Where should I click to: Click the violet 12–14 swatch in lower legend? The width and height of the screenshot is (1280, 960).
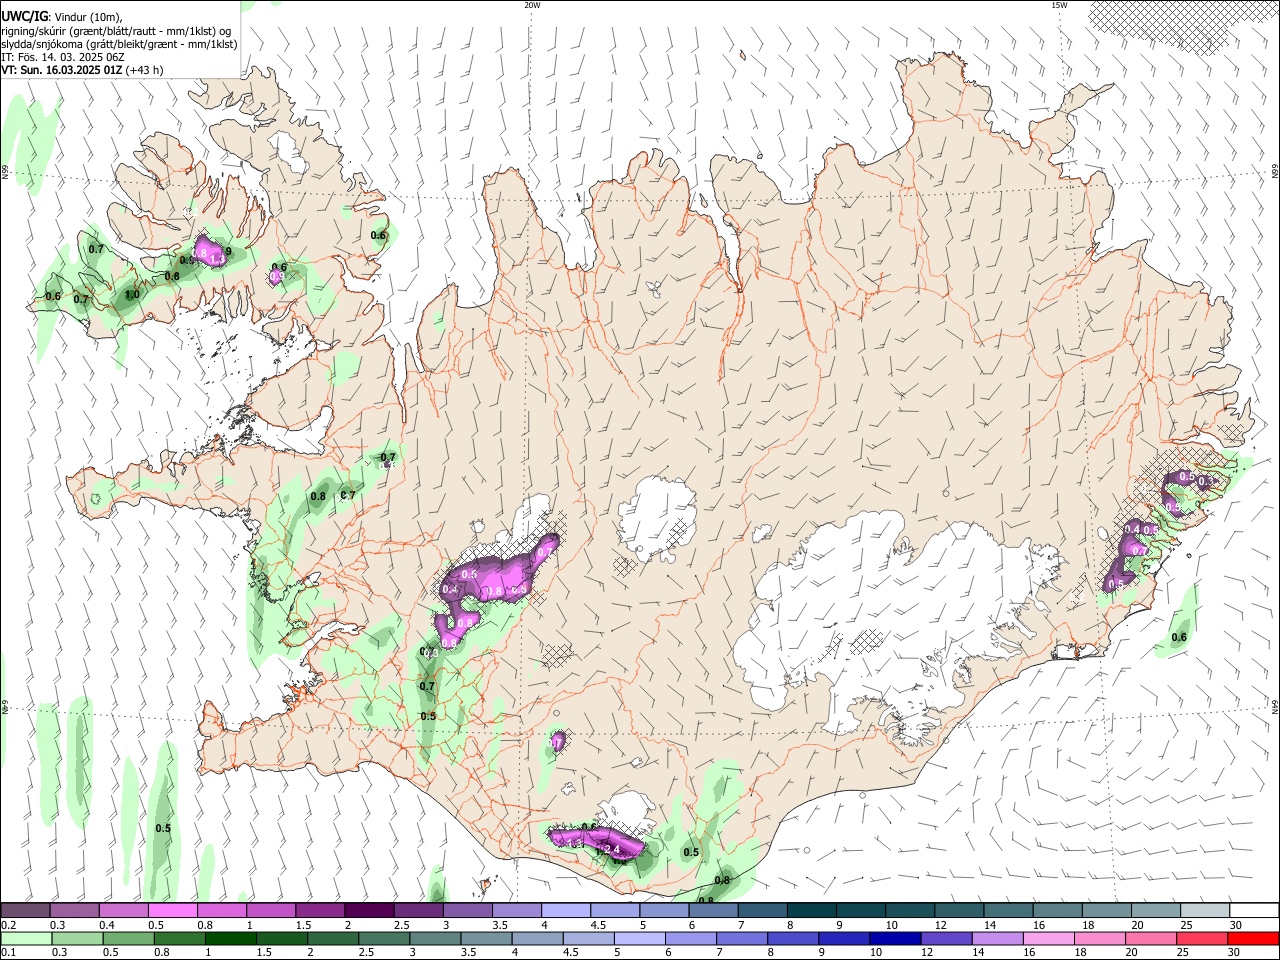pyautogui.click(x=946, y=938)
